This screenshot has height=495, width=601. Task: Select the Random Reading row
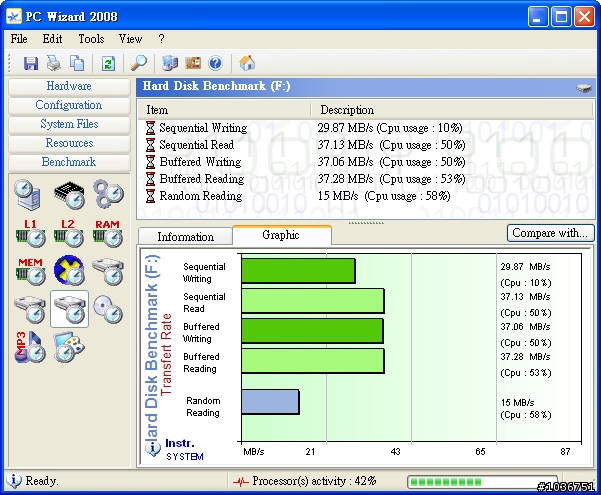pyautogui.click(x=365, y=196)
